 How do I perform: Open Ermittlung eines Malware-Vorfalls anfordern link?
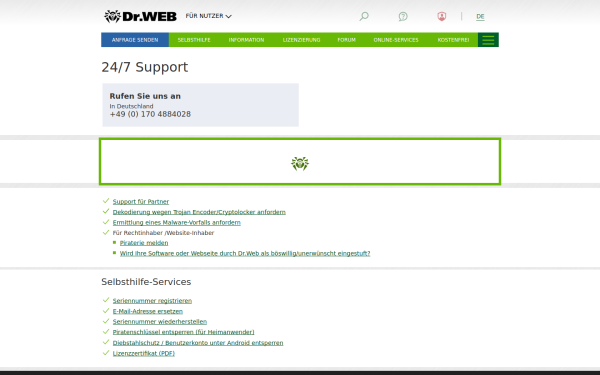(x=176, y=222)
